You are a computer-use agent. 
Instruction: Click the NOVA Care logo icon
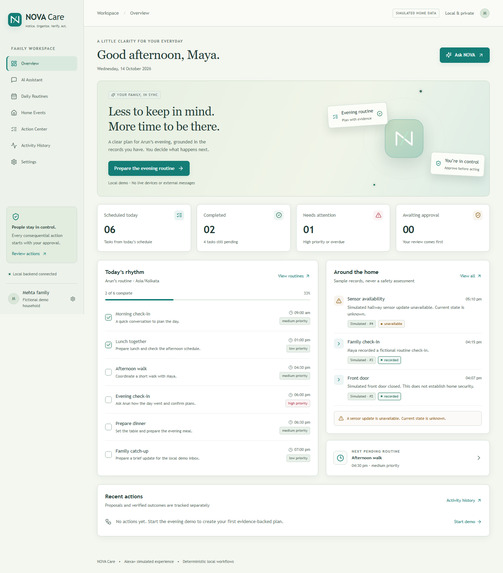pyautogui.click(x=15, y=20)
